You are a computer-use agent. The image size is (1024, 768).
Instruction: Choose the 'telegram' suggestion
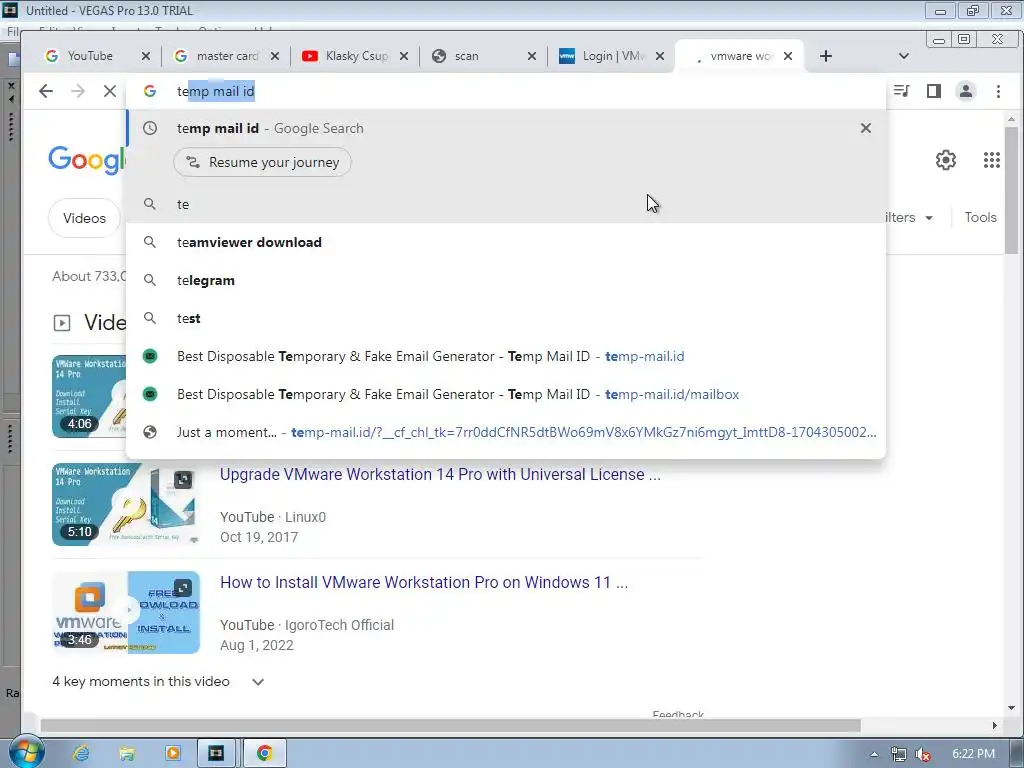pyautogui.click(x=506, y=280)
